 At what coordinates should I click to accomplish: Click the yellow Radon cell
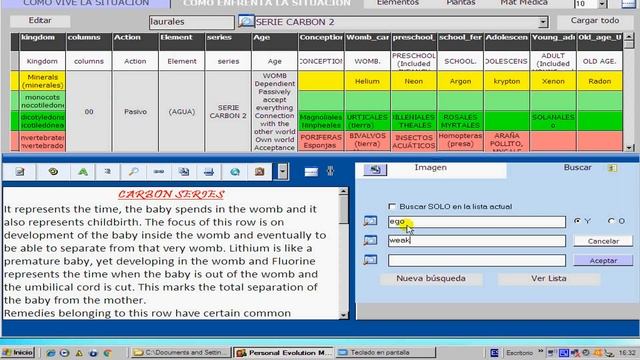(600, 81)
